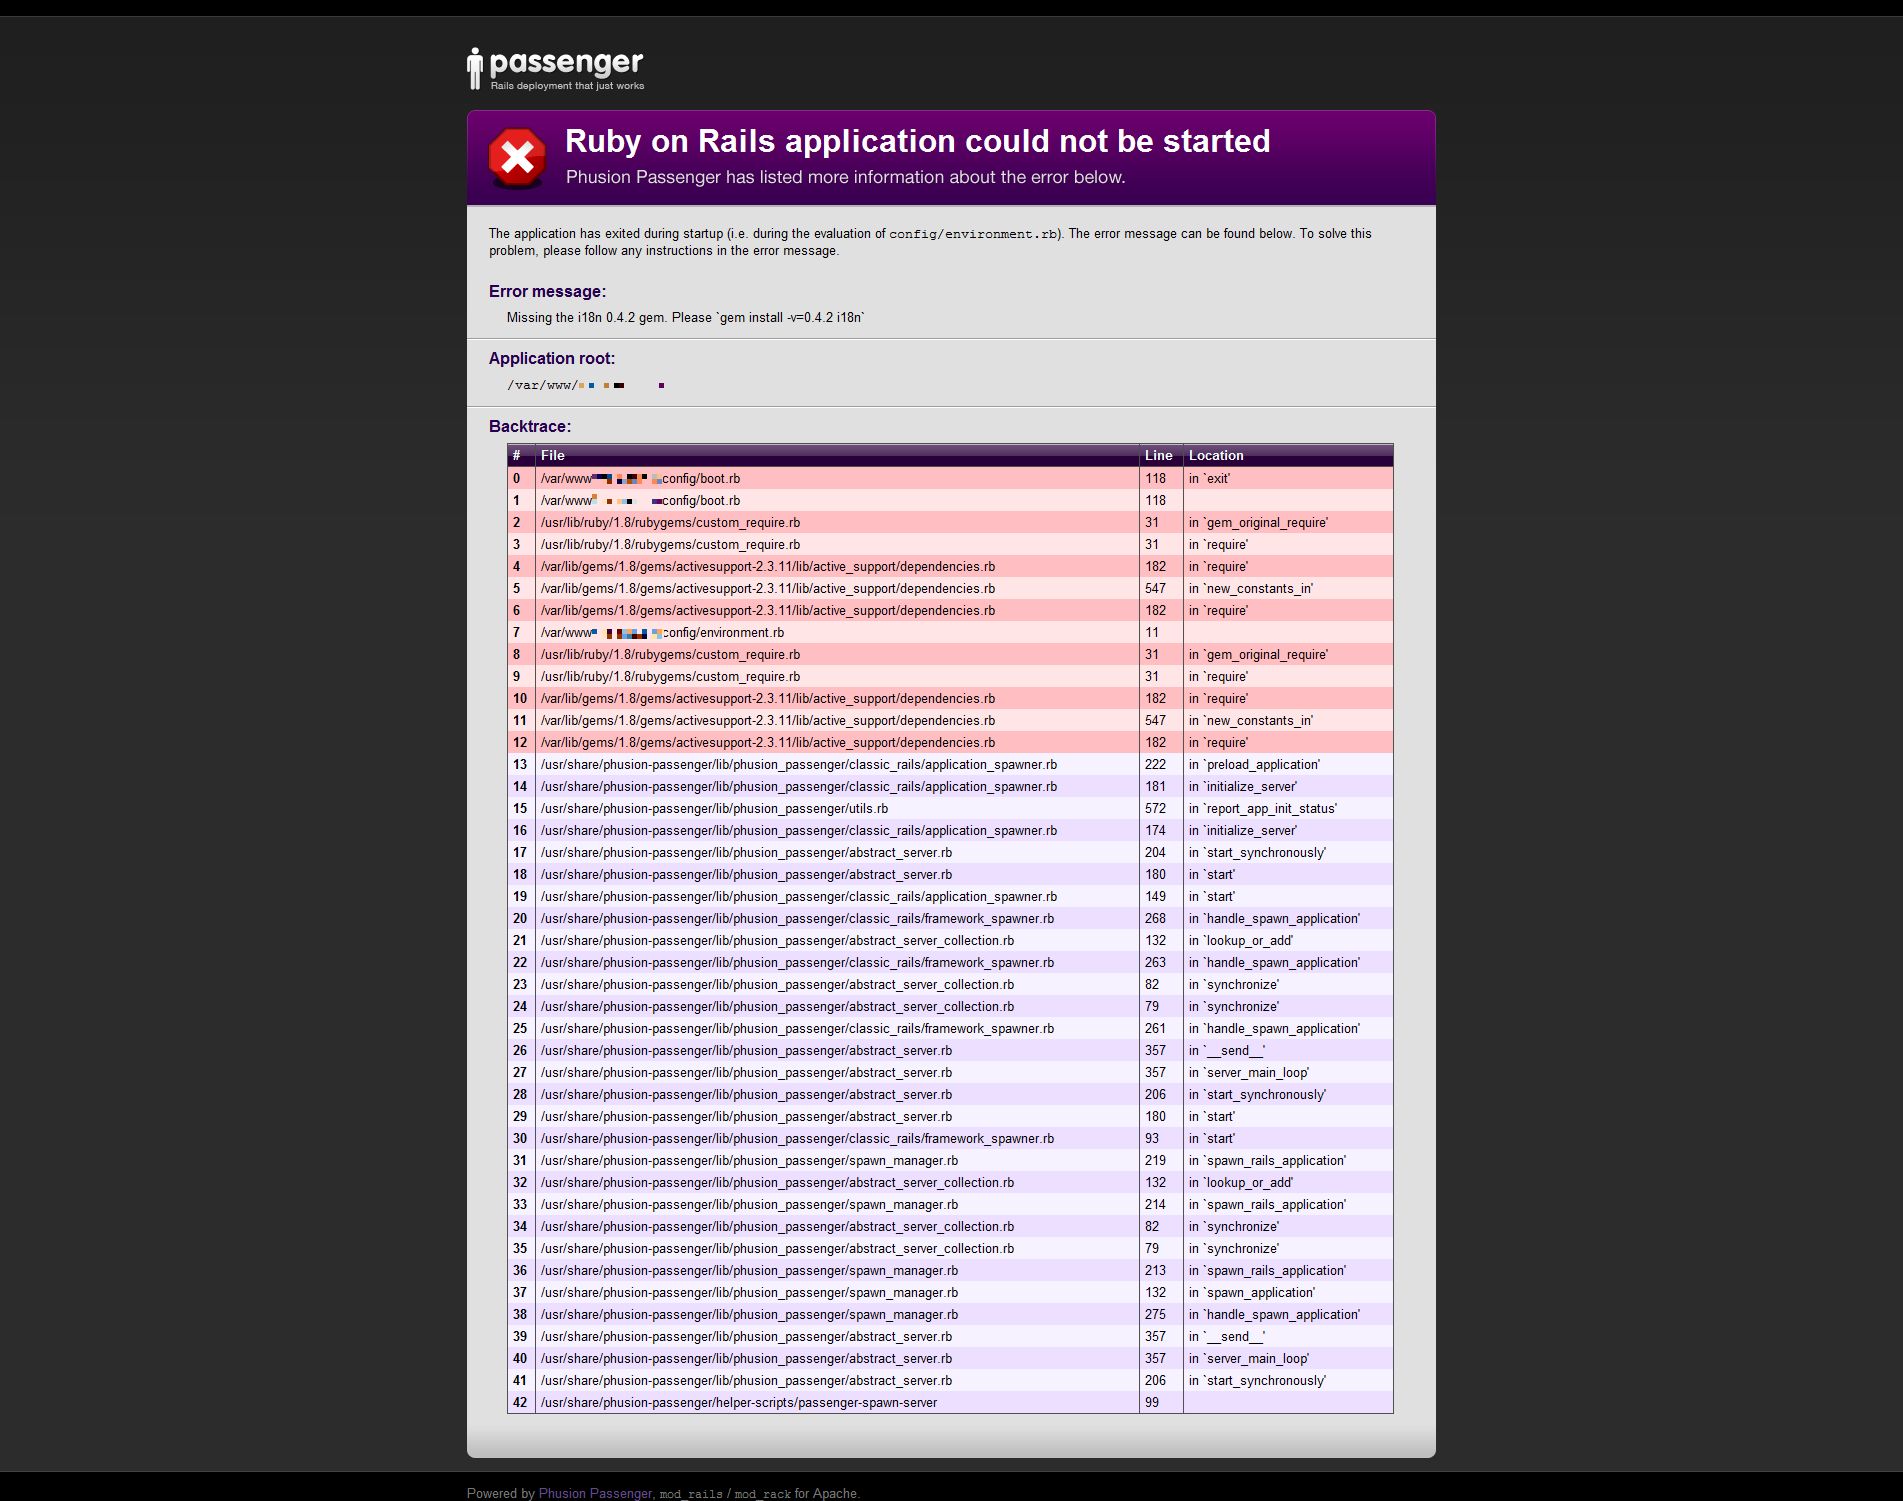
Task: Click `__send__' in row 39
Action: tap(1227, 1336)
